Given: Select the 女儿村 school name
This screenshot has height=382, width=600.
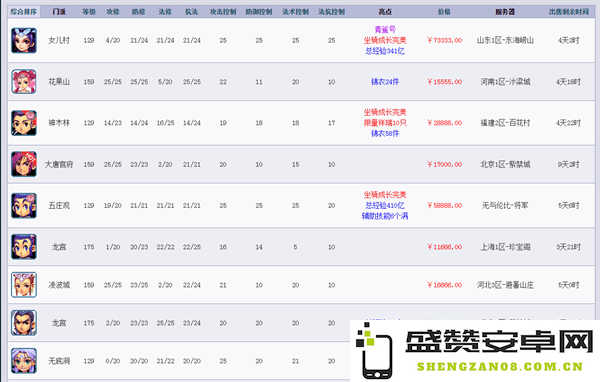Looking at the screenshot, I should tap(59, 40).
